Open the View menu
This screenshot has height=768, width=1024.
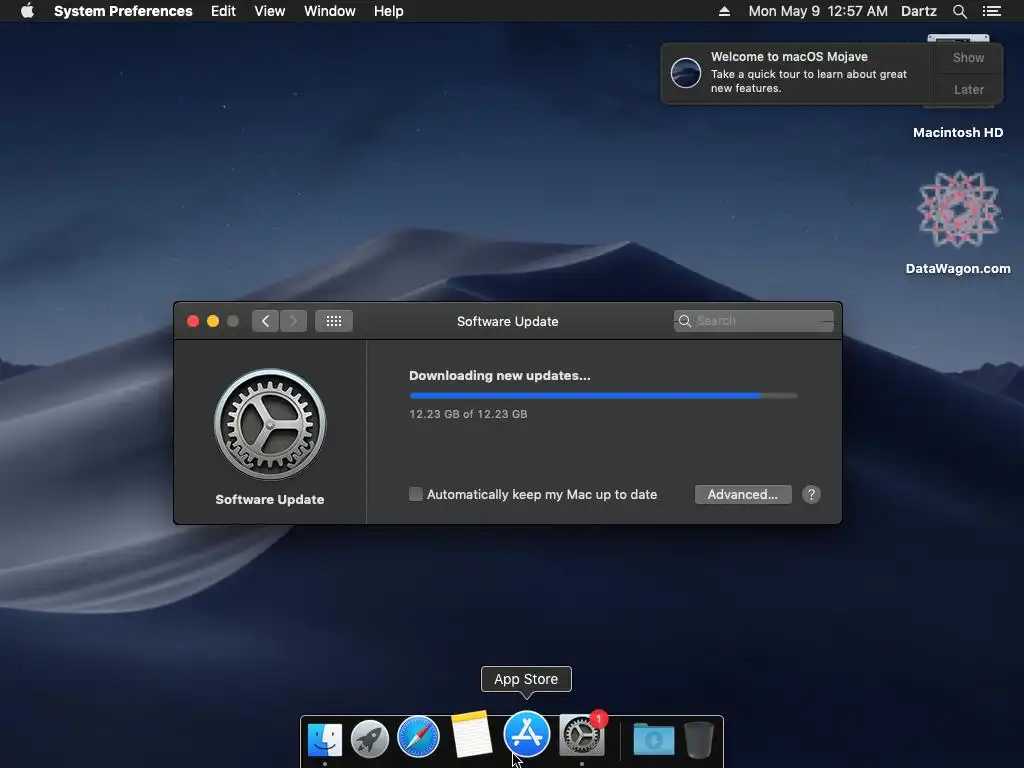click(270, 11)
